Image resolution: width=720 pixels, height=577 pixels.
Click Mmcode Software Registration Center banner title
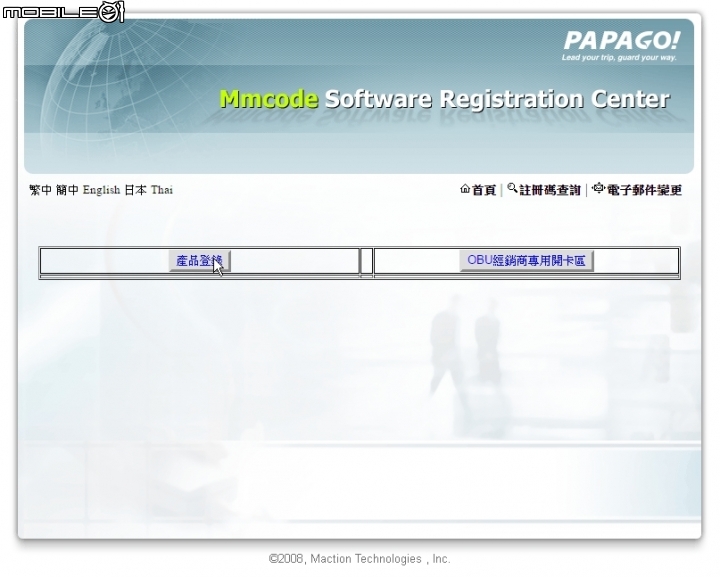[444, 99]
